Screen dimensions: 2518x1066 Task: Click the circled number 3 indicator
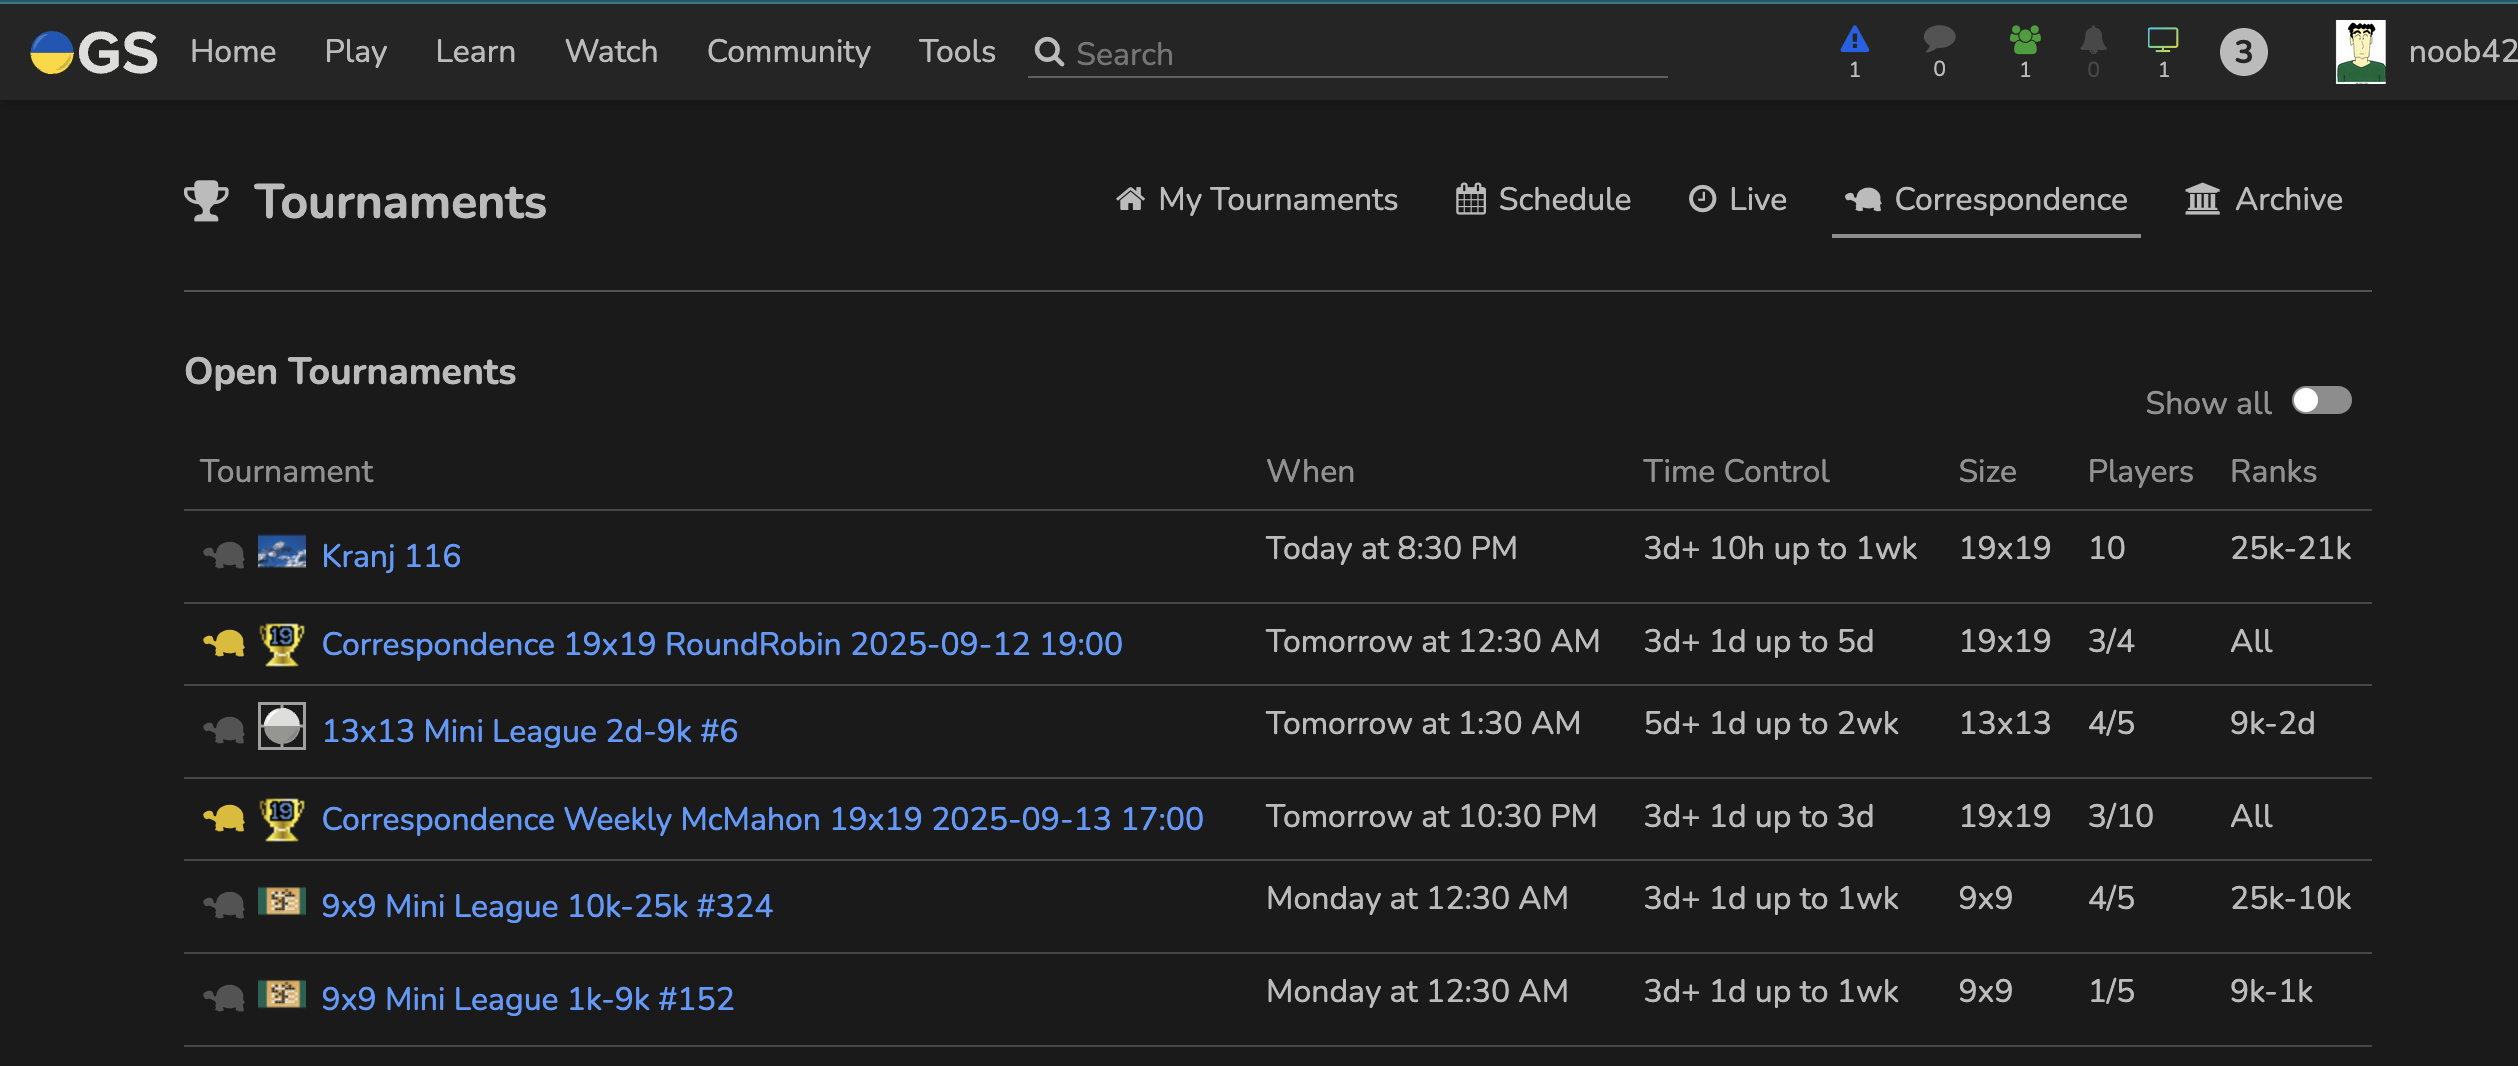[2243, 52]
